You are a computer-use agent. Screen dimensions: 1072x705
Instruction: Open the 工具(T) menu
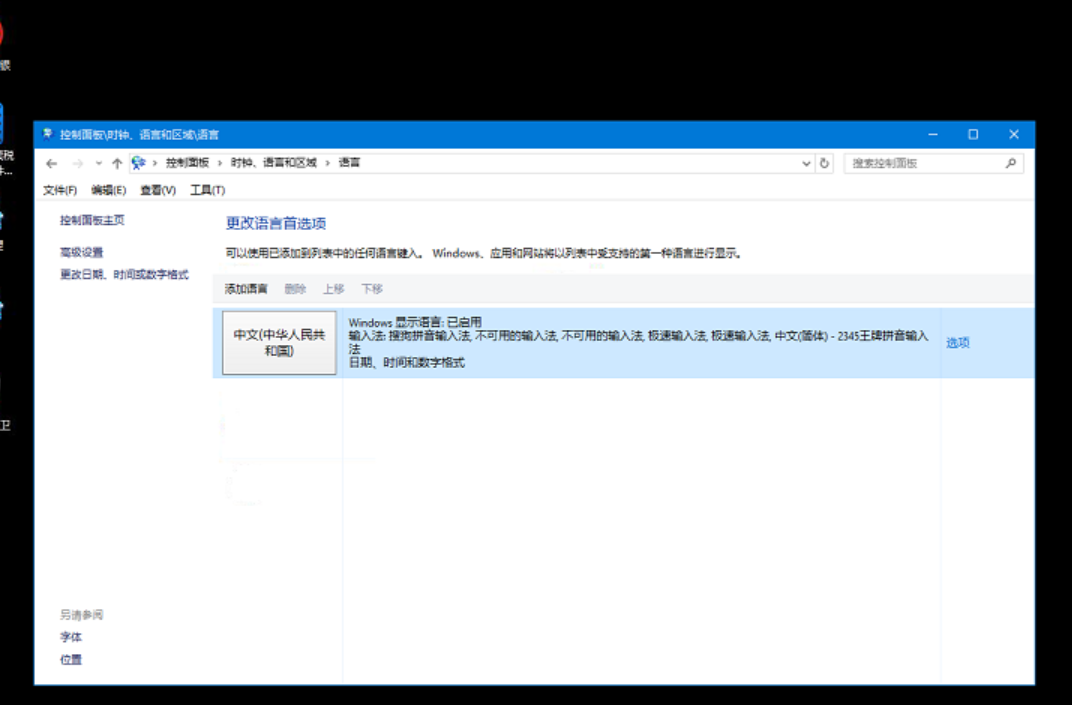(208, 190)
